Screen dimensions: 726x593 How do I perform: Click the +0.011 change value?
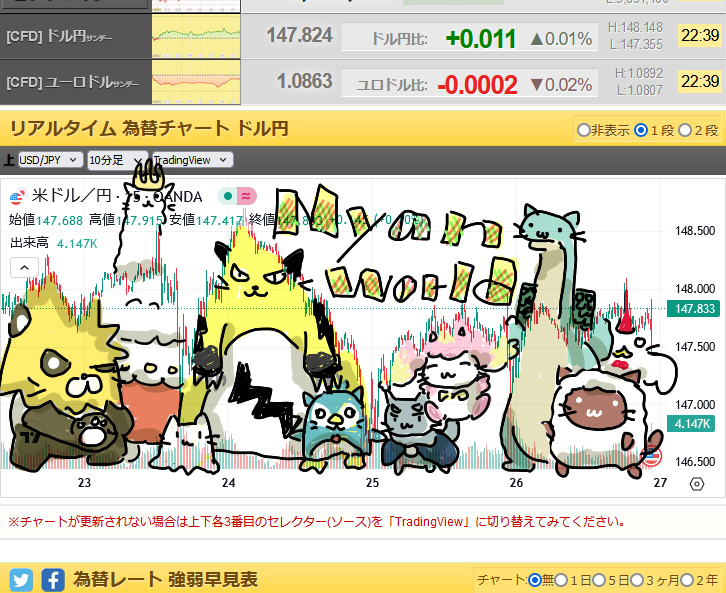[481, 39]
